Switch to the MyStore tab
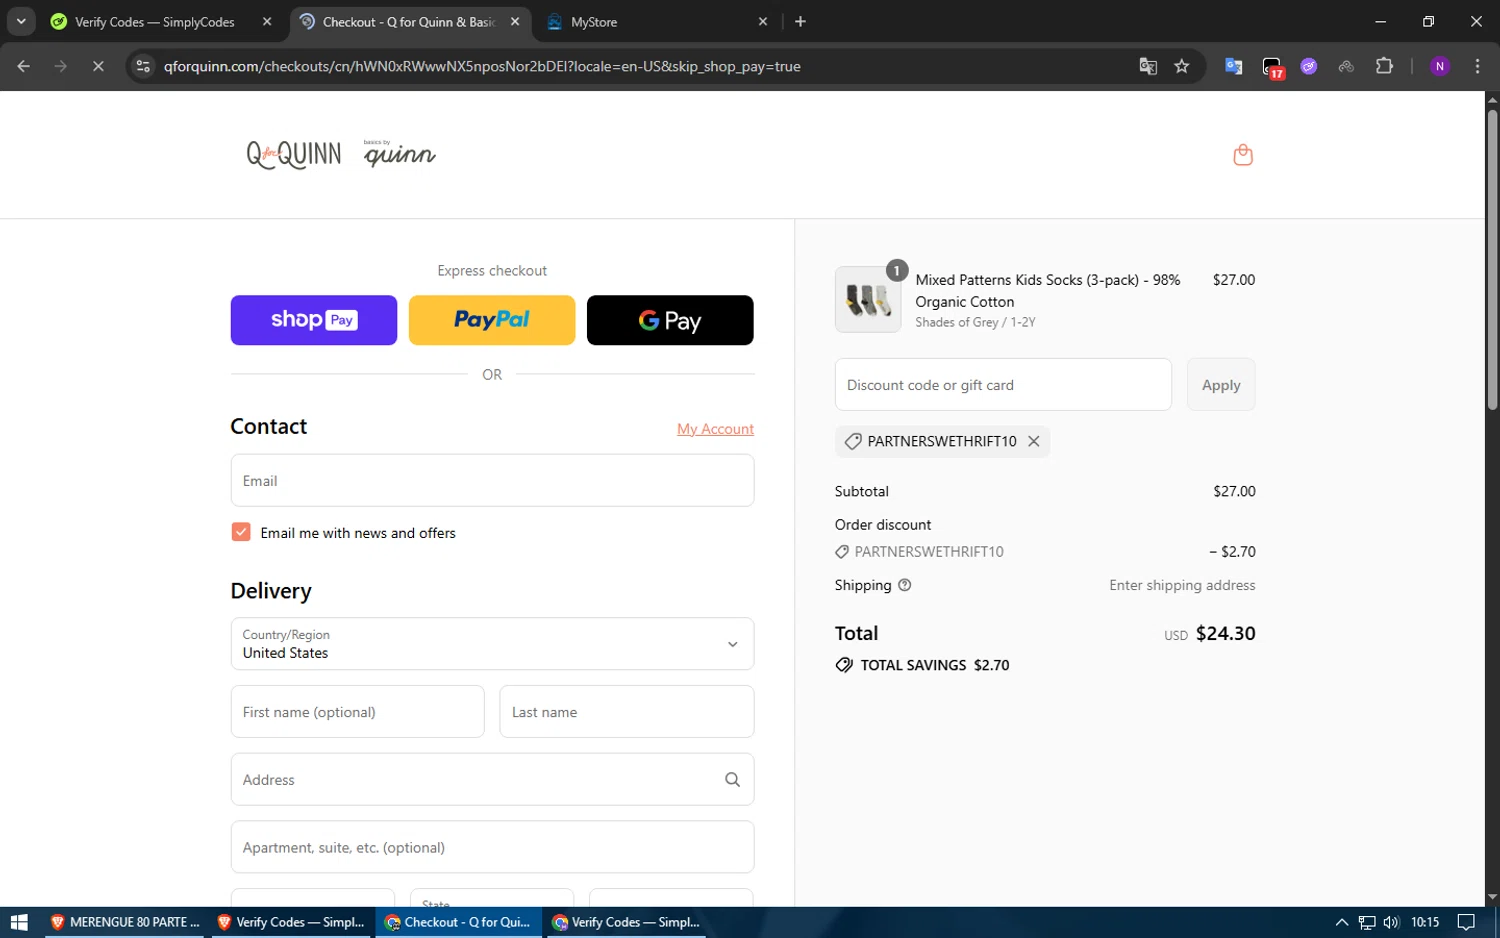Viewport: 1500px width, 938px height. point(655,21)
